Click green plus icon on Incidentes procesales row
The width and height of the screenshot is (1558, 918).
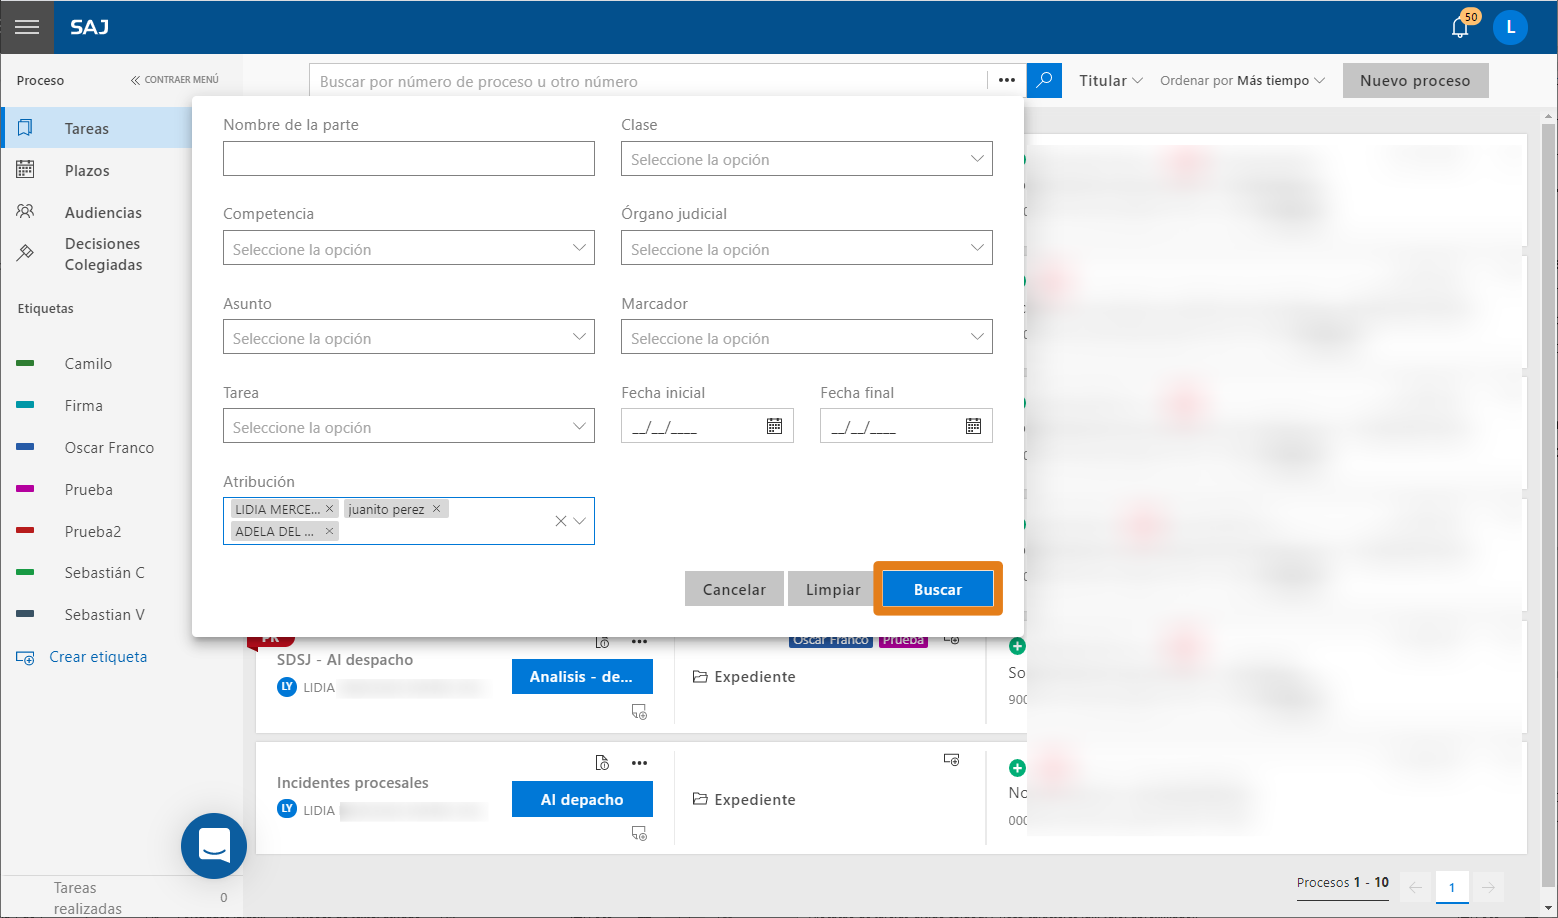click(x=1017, y=768)
